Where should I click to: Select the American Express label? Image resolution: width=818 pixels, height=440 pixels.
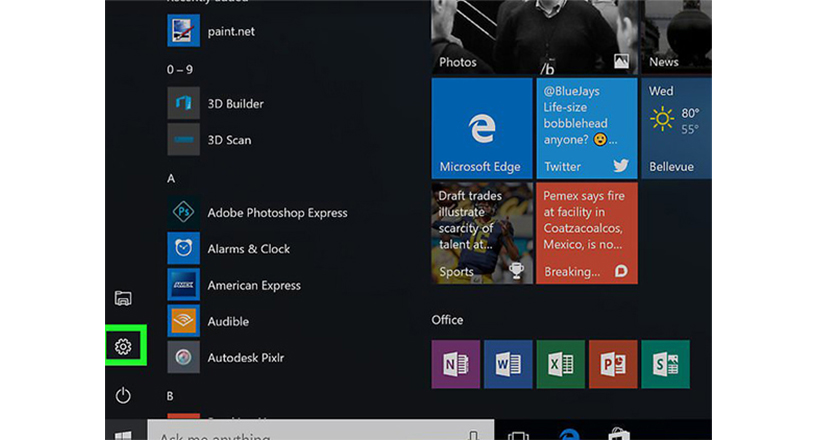[x=254, y=286]
